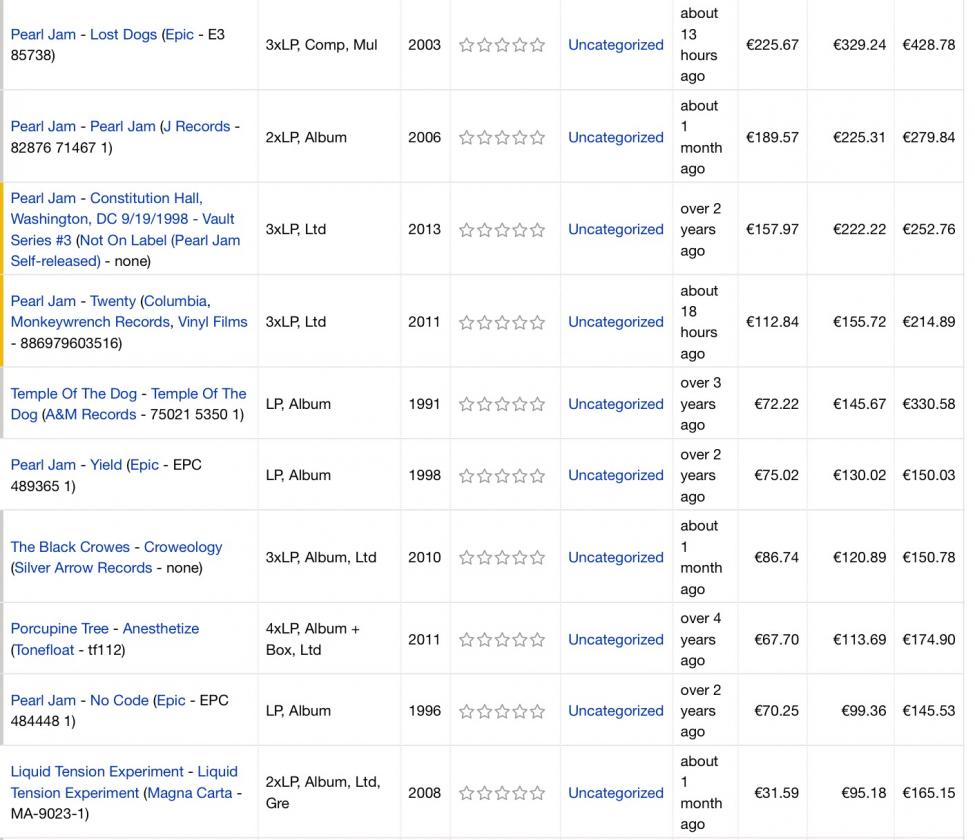Open Uncategorized folder for Yield row
Screen dimensions: 975x840
[615, 476]
